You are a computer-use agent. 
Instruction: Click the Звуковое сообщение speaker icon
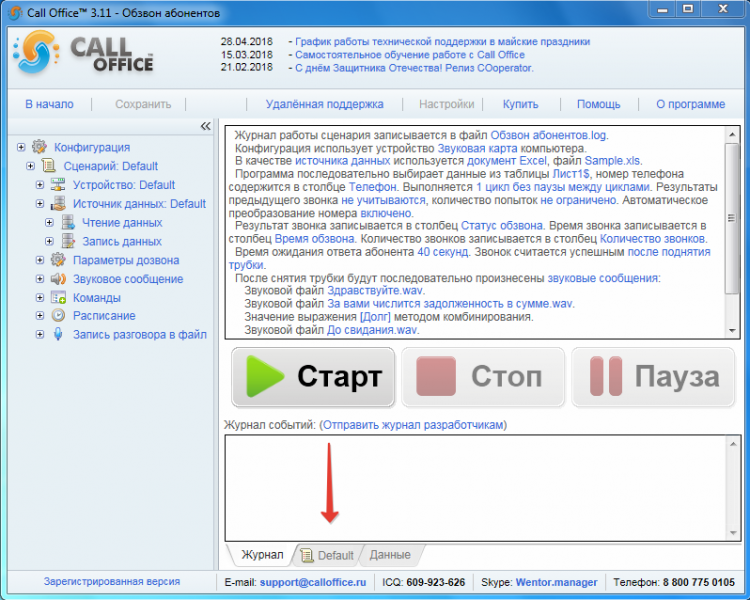(58, 278)
